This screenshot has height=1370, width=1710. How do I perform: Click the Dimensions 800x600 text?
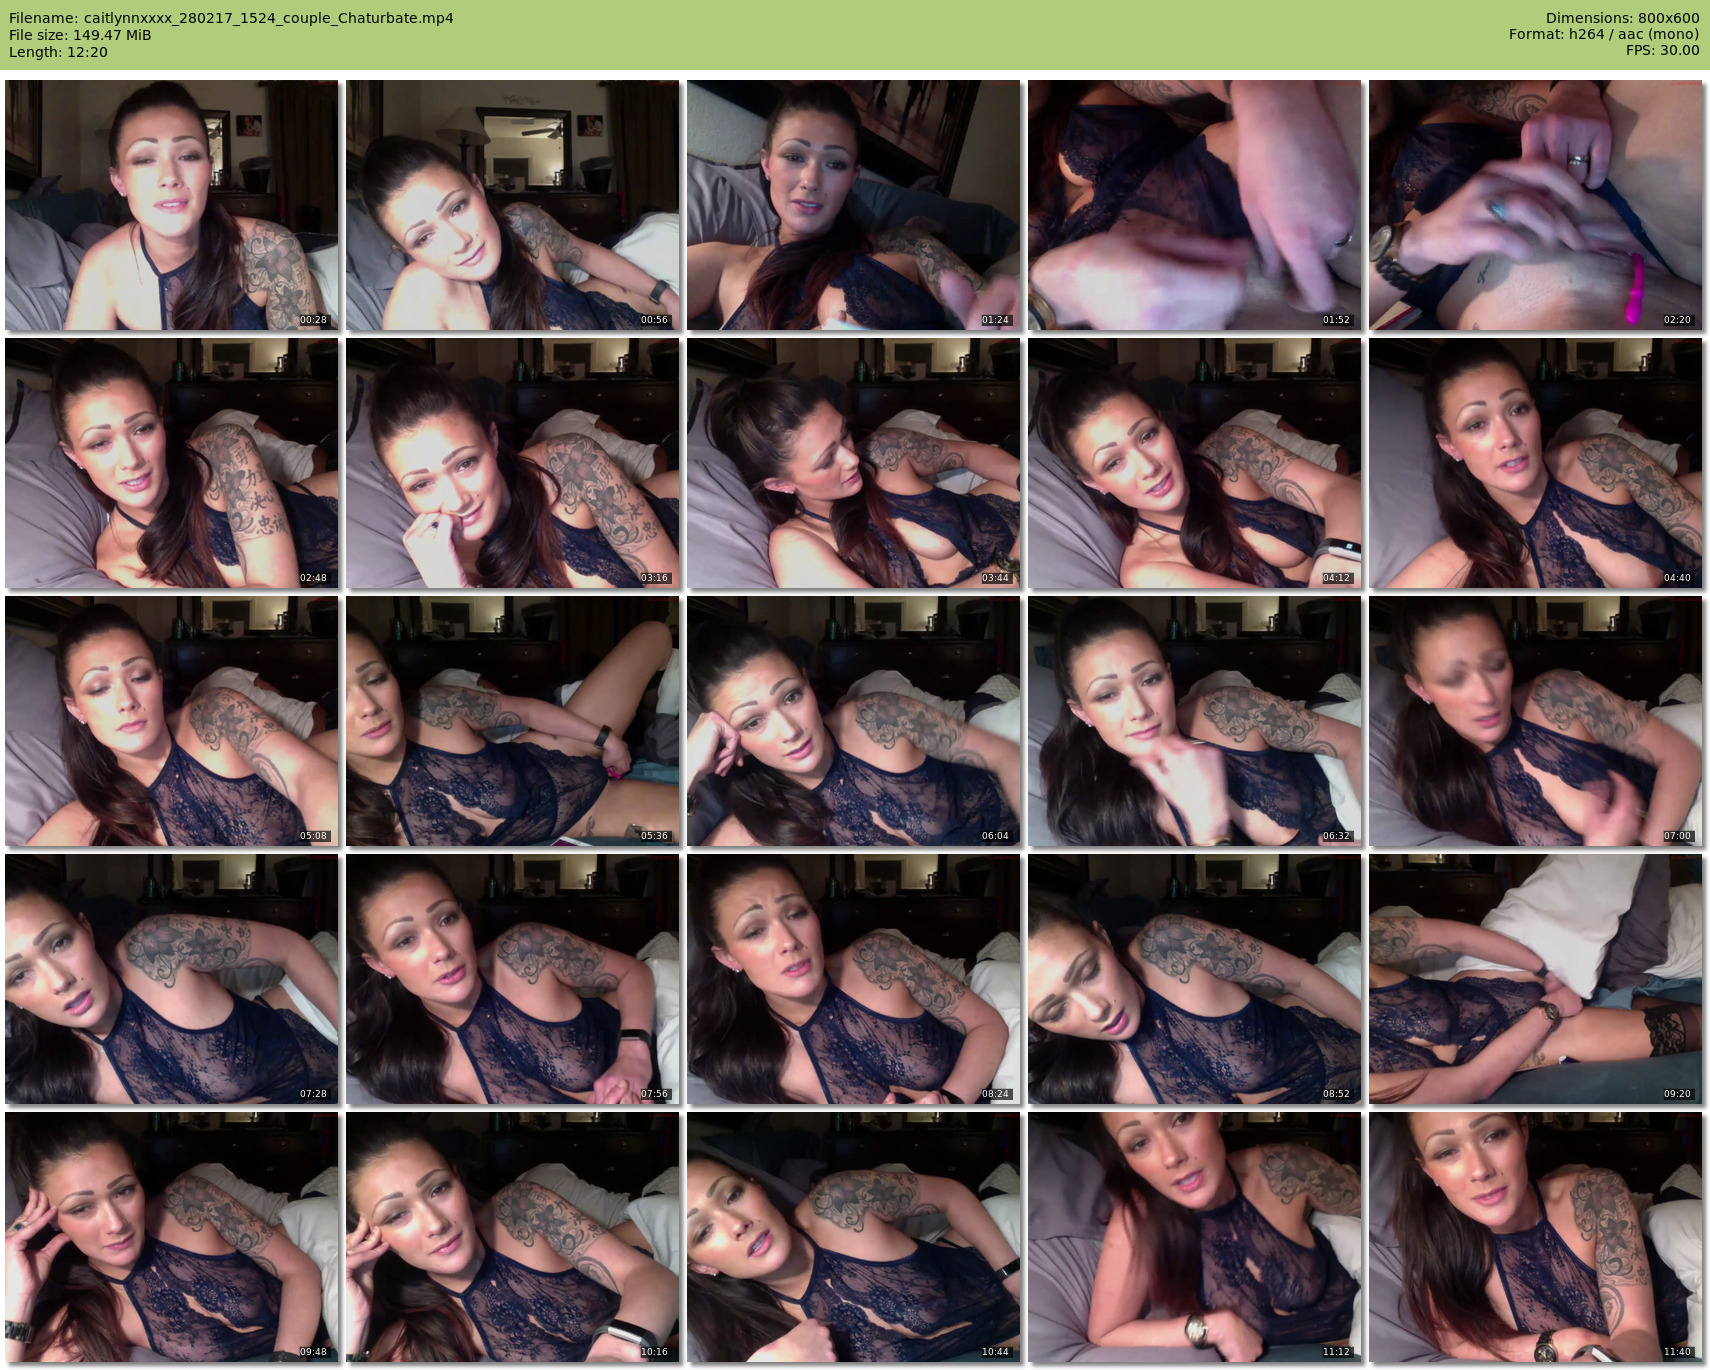(1622, 18)
